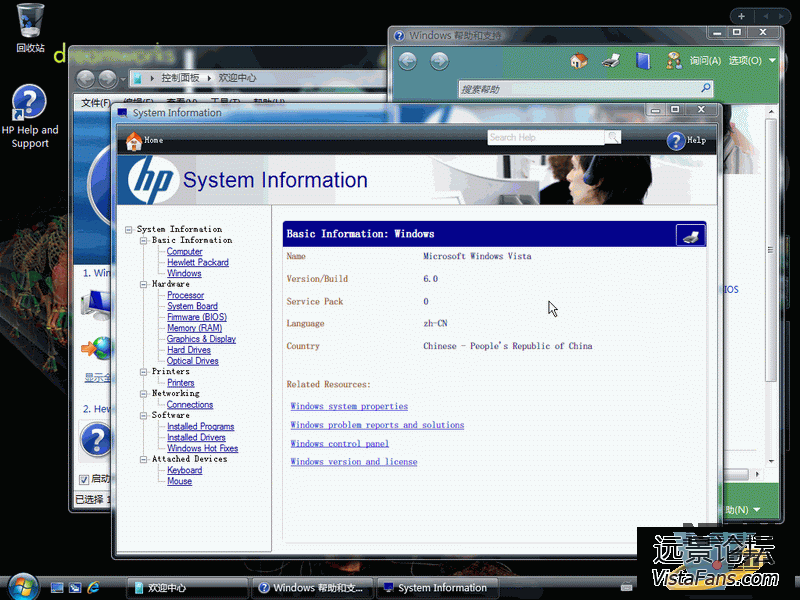Collapse the Hardware tree node
This screenshot has height=600, width=800.
143,284
